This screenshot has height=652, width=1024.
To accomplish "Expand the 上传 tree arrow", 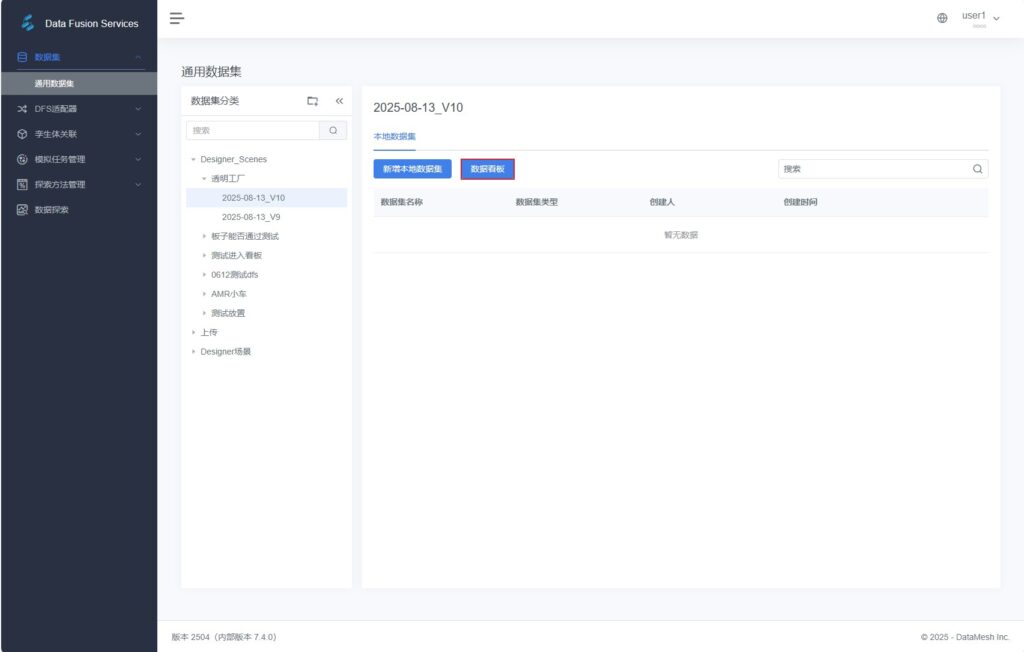I will click(x=193, y=333).
